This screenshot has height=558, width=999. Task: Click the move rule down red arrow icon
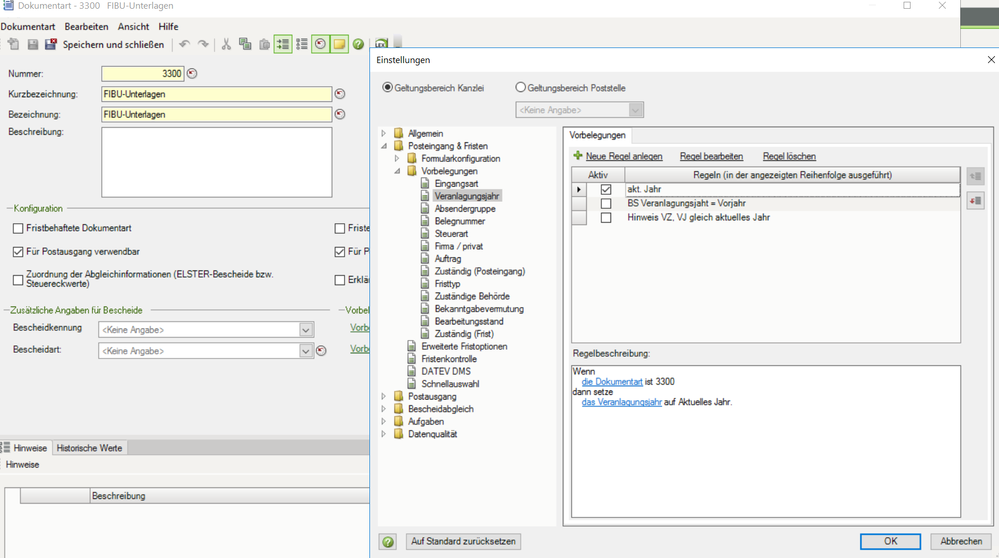pyautogui.click(x=975, y=201)
